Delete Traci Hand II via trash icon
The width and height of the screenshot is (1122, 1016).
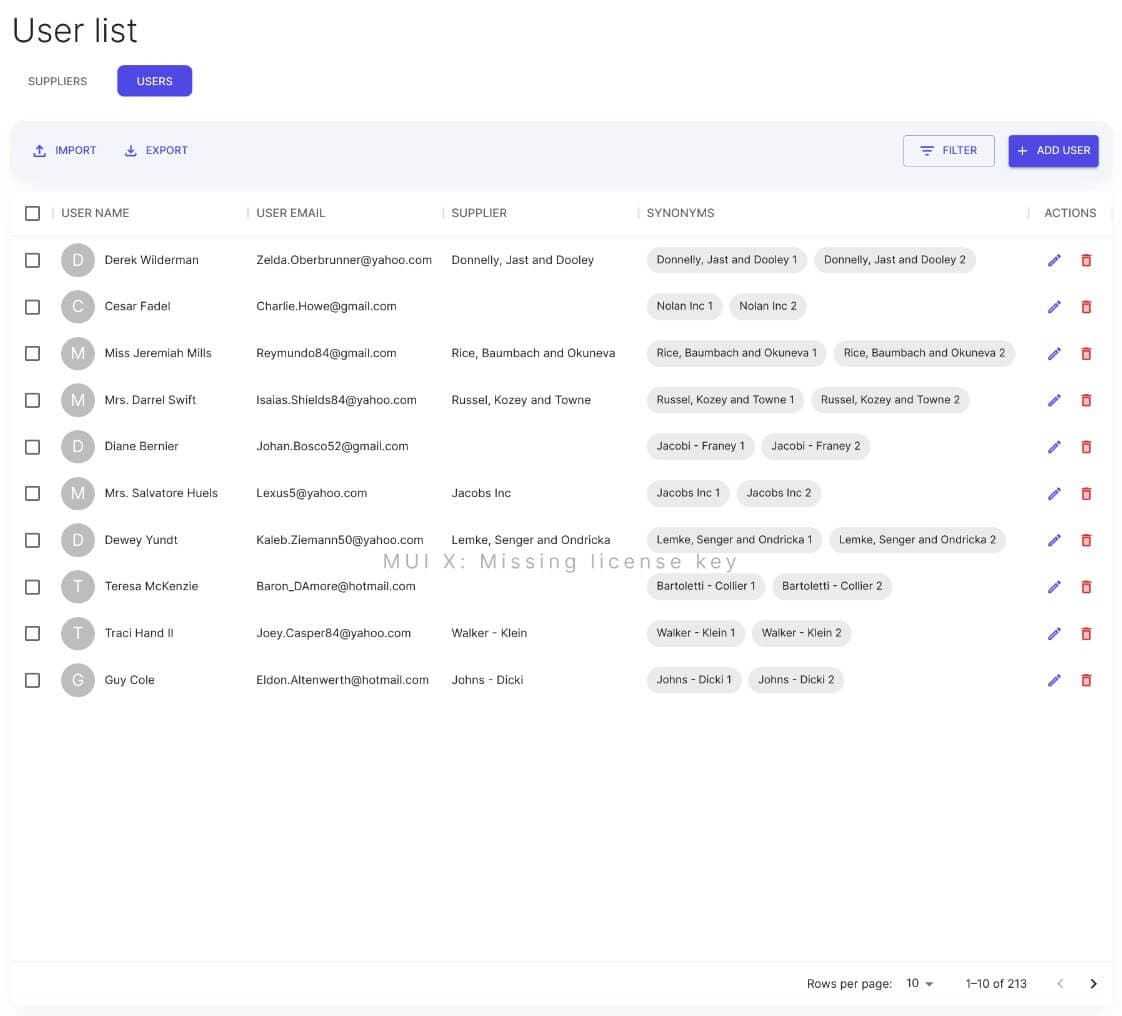pyautogui.click(x=1086, y=633)
